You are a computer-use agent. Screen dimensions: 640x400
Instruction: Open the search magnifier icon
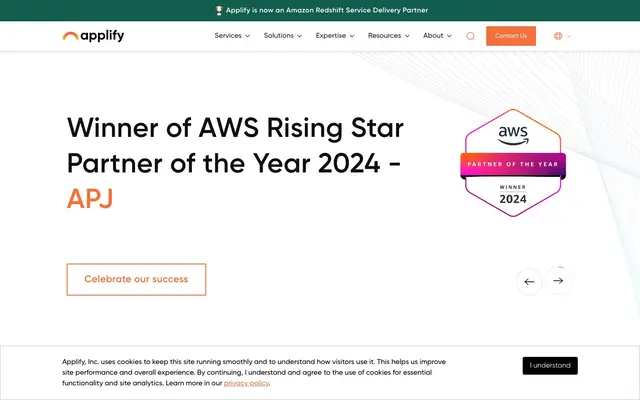471,36
